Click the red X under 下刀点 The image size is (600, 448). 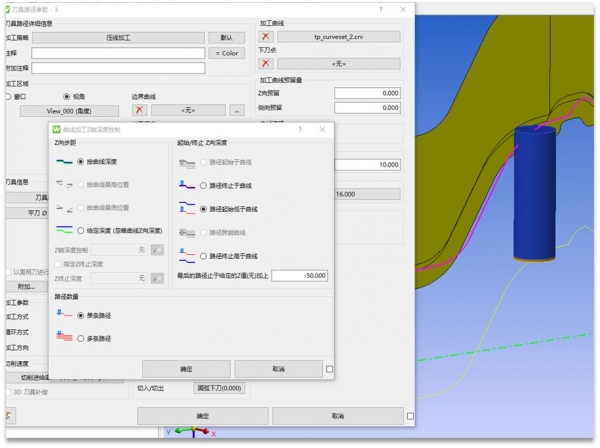266,62
